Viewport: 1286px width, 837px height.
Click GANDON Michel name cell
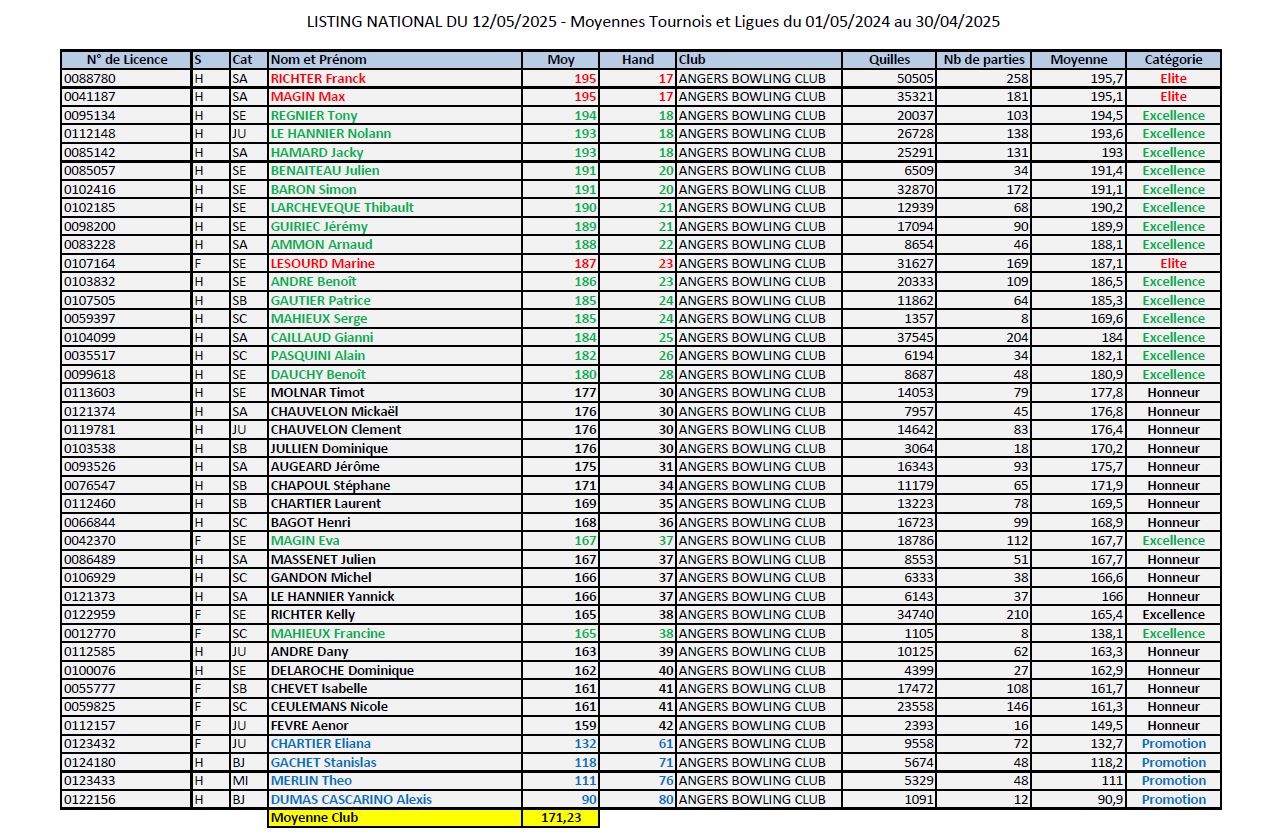point(395,577)
